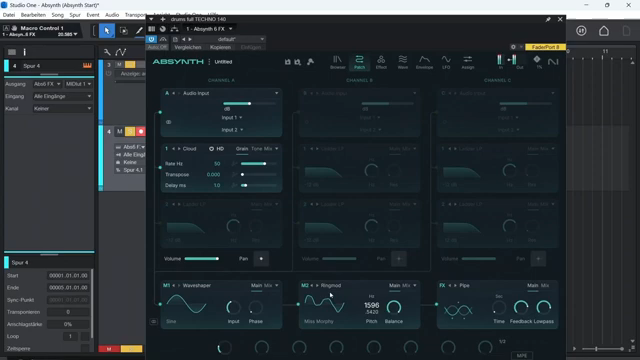Click the Kopieren button
640x360 pixels.
[x=220, y=47]
